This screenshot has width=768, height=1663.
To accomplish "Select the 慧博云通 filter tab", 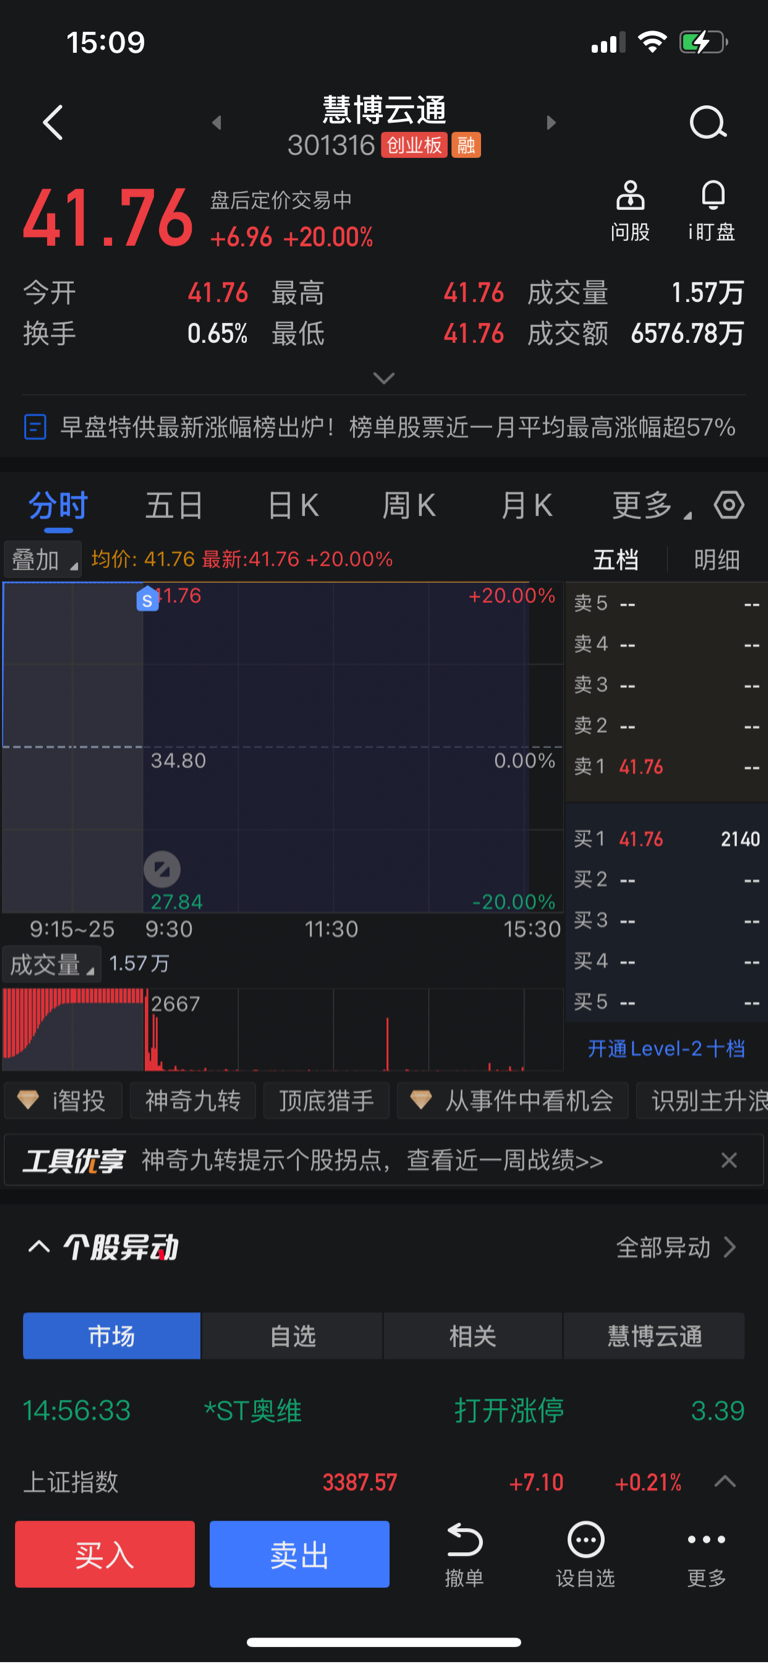I will [x=655, y=1336].
